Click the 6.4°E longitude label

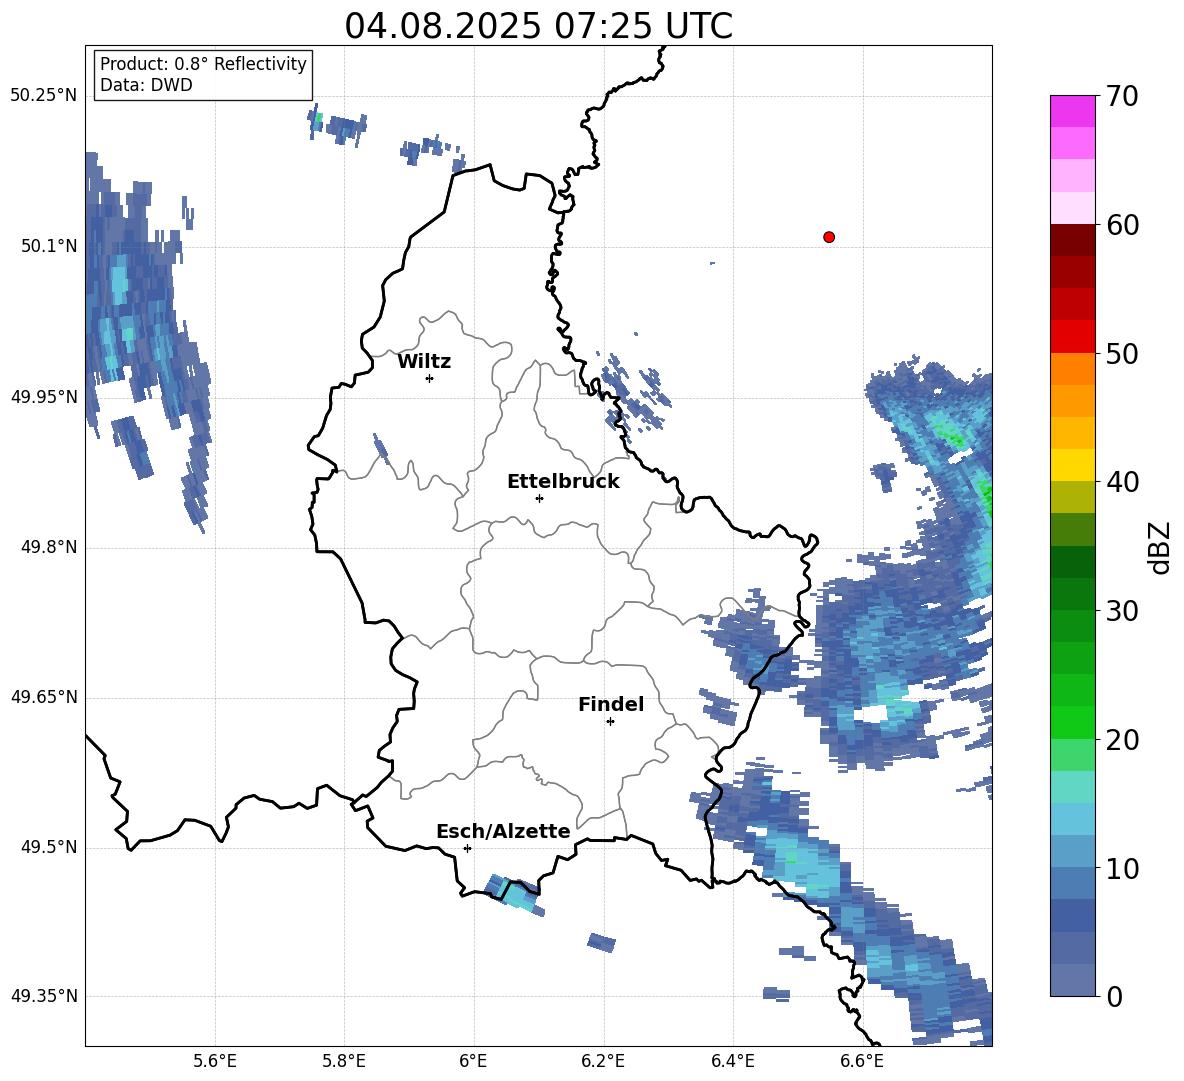click(x=732, y=1061)
